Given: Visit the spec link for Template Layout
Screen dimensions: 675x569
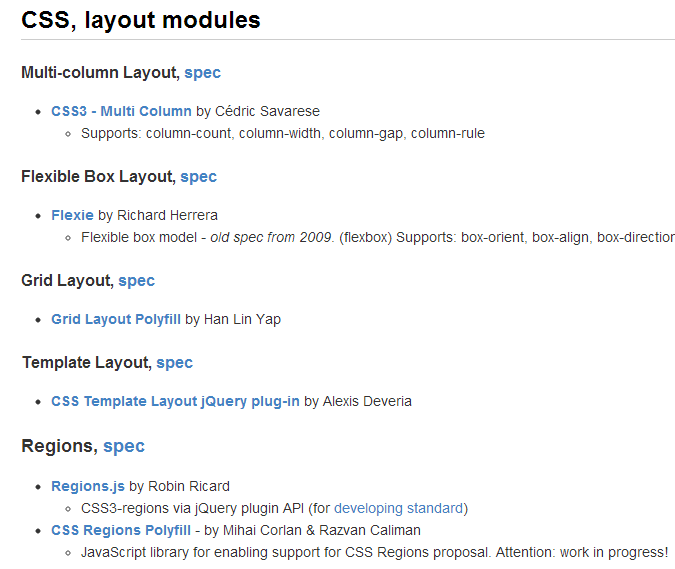Looking at the screenshot, I should [x=174, y=363].
